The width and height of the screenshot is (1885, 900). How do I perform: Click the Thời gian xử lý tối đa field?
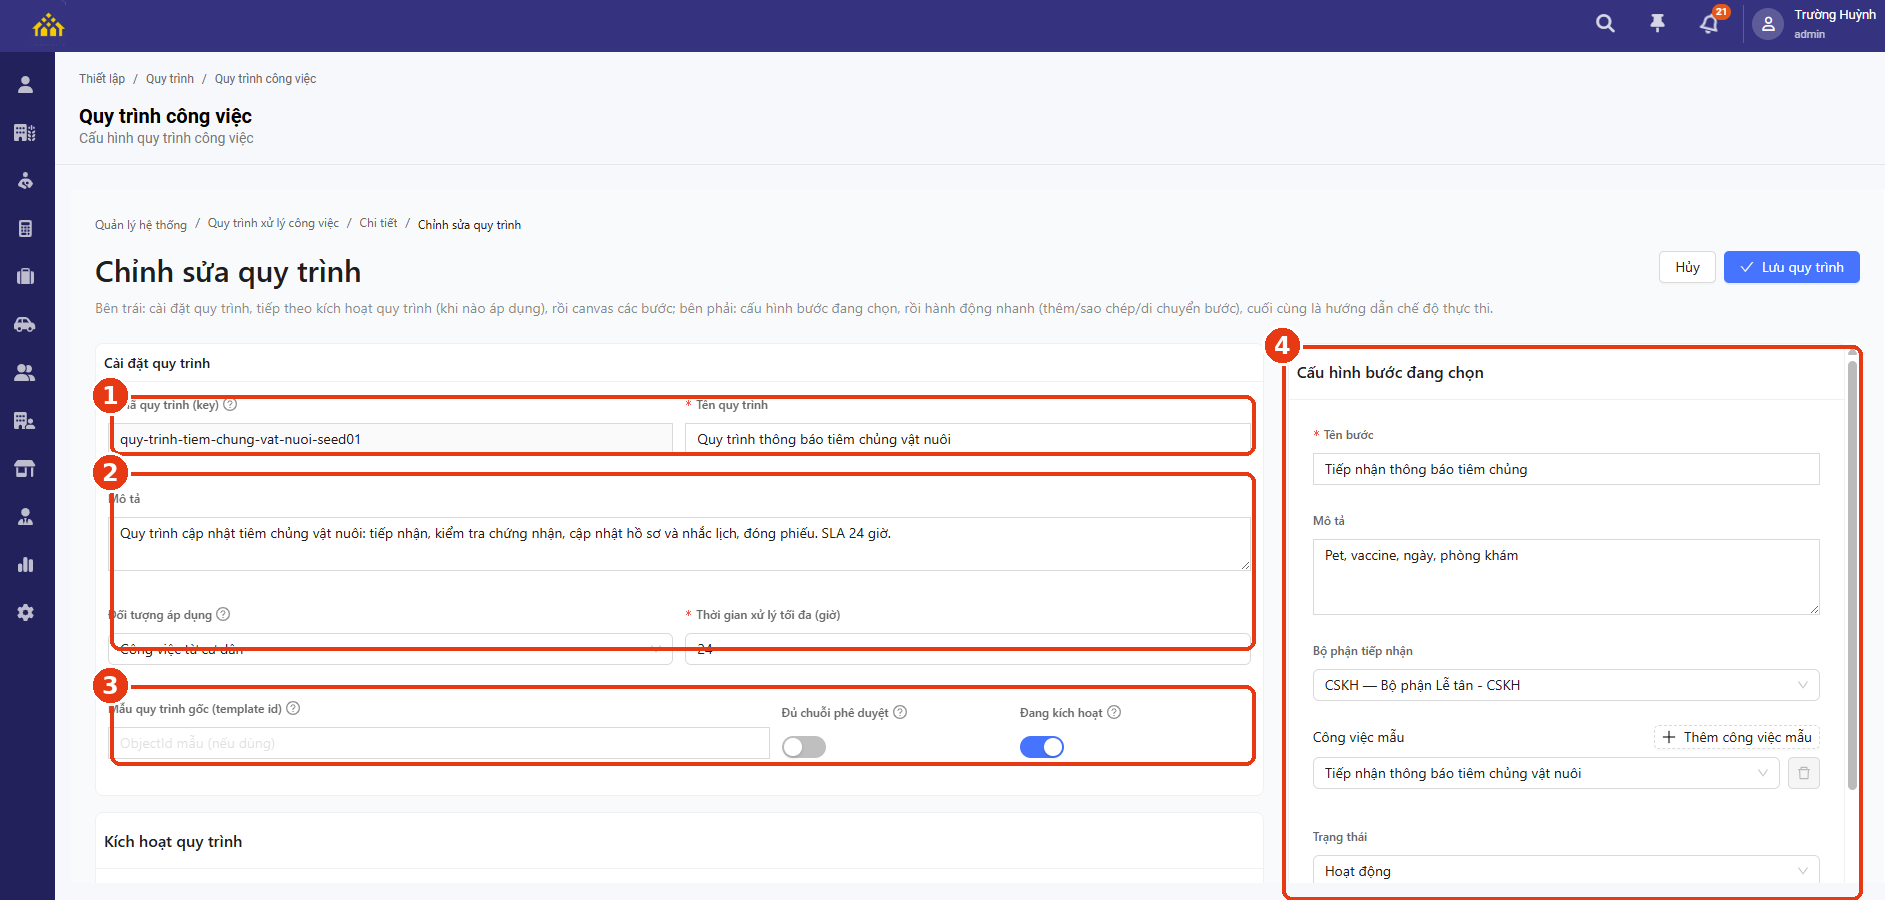coord(968,649)
